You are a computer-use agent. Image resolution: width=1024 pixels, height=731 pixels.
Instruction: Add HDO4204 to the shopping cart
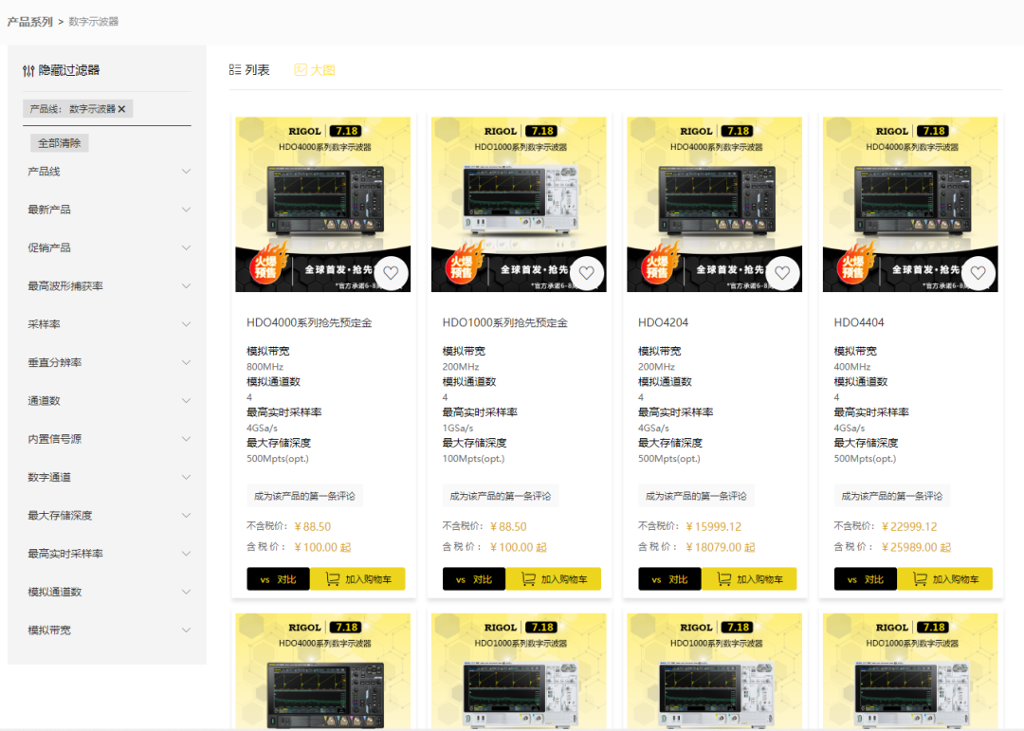click(749, 579)
